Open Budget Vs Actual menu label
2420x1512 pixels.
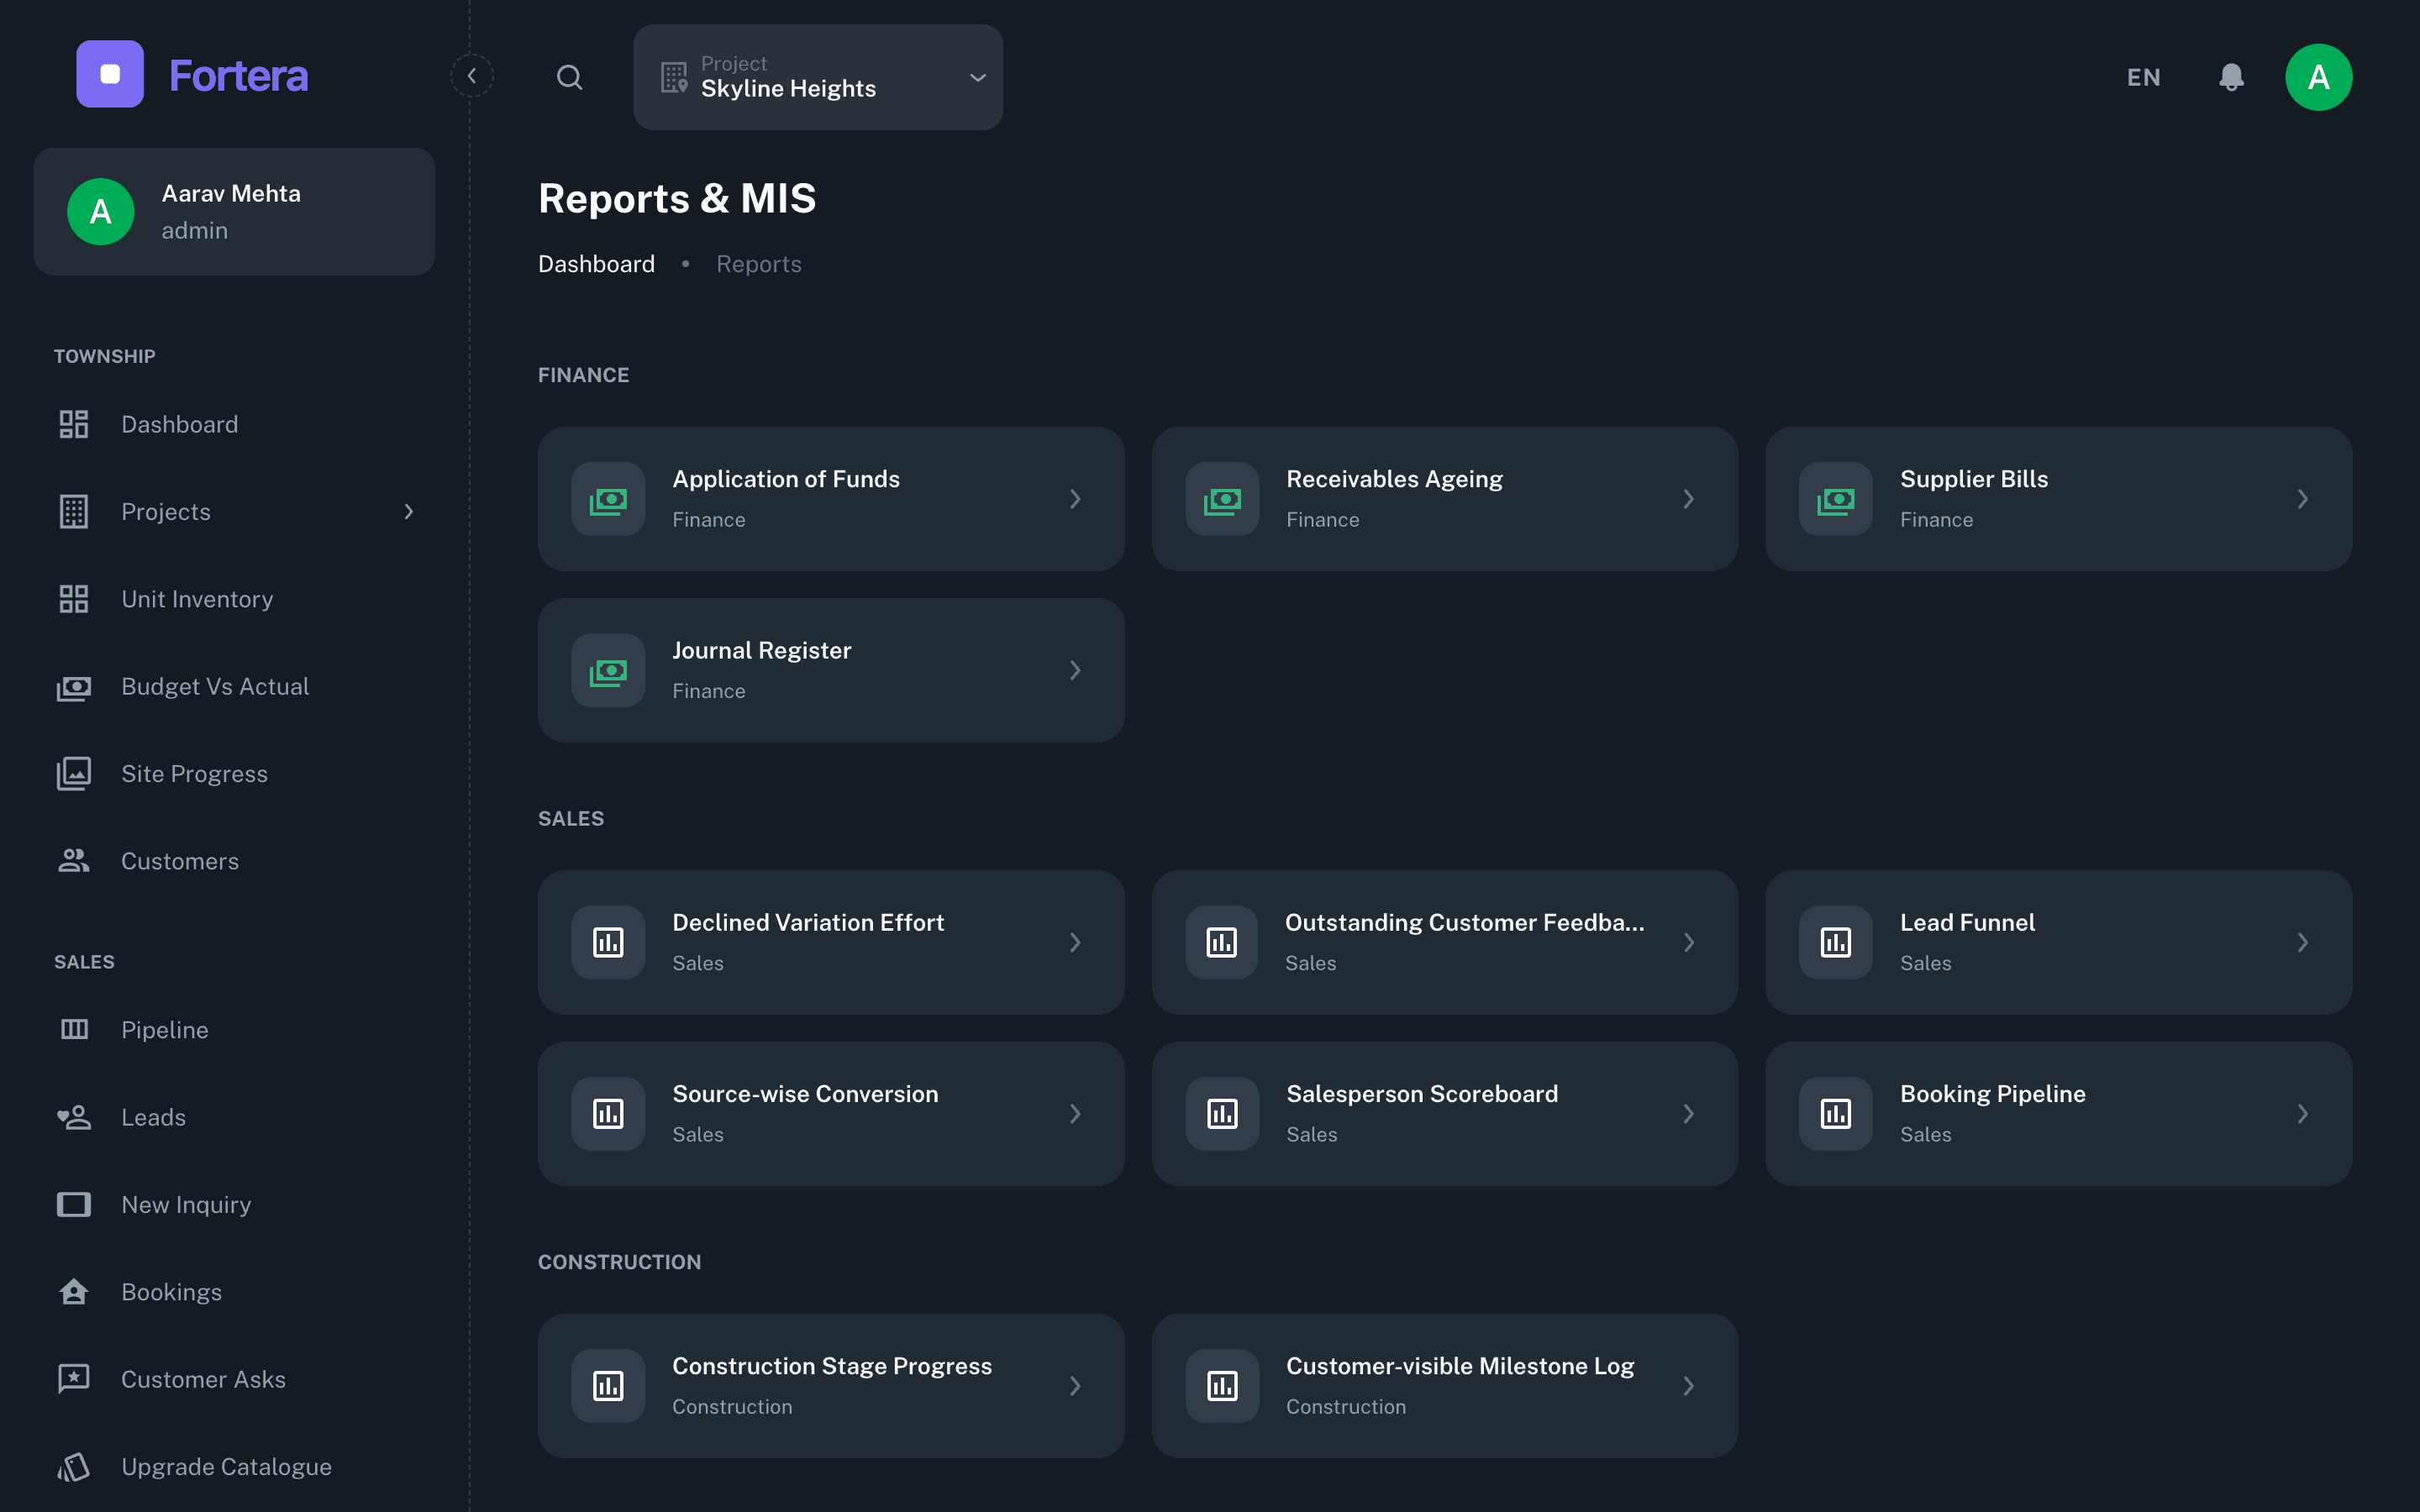215,686
